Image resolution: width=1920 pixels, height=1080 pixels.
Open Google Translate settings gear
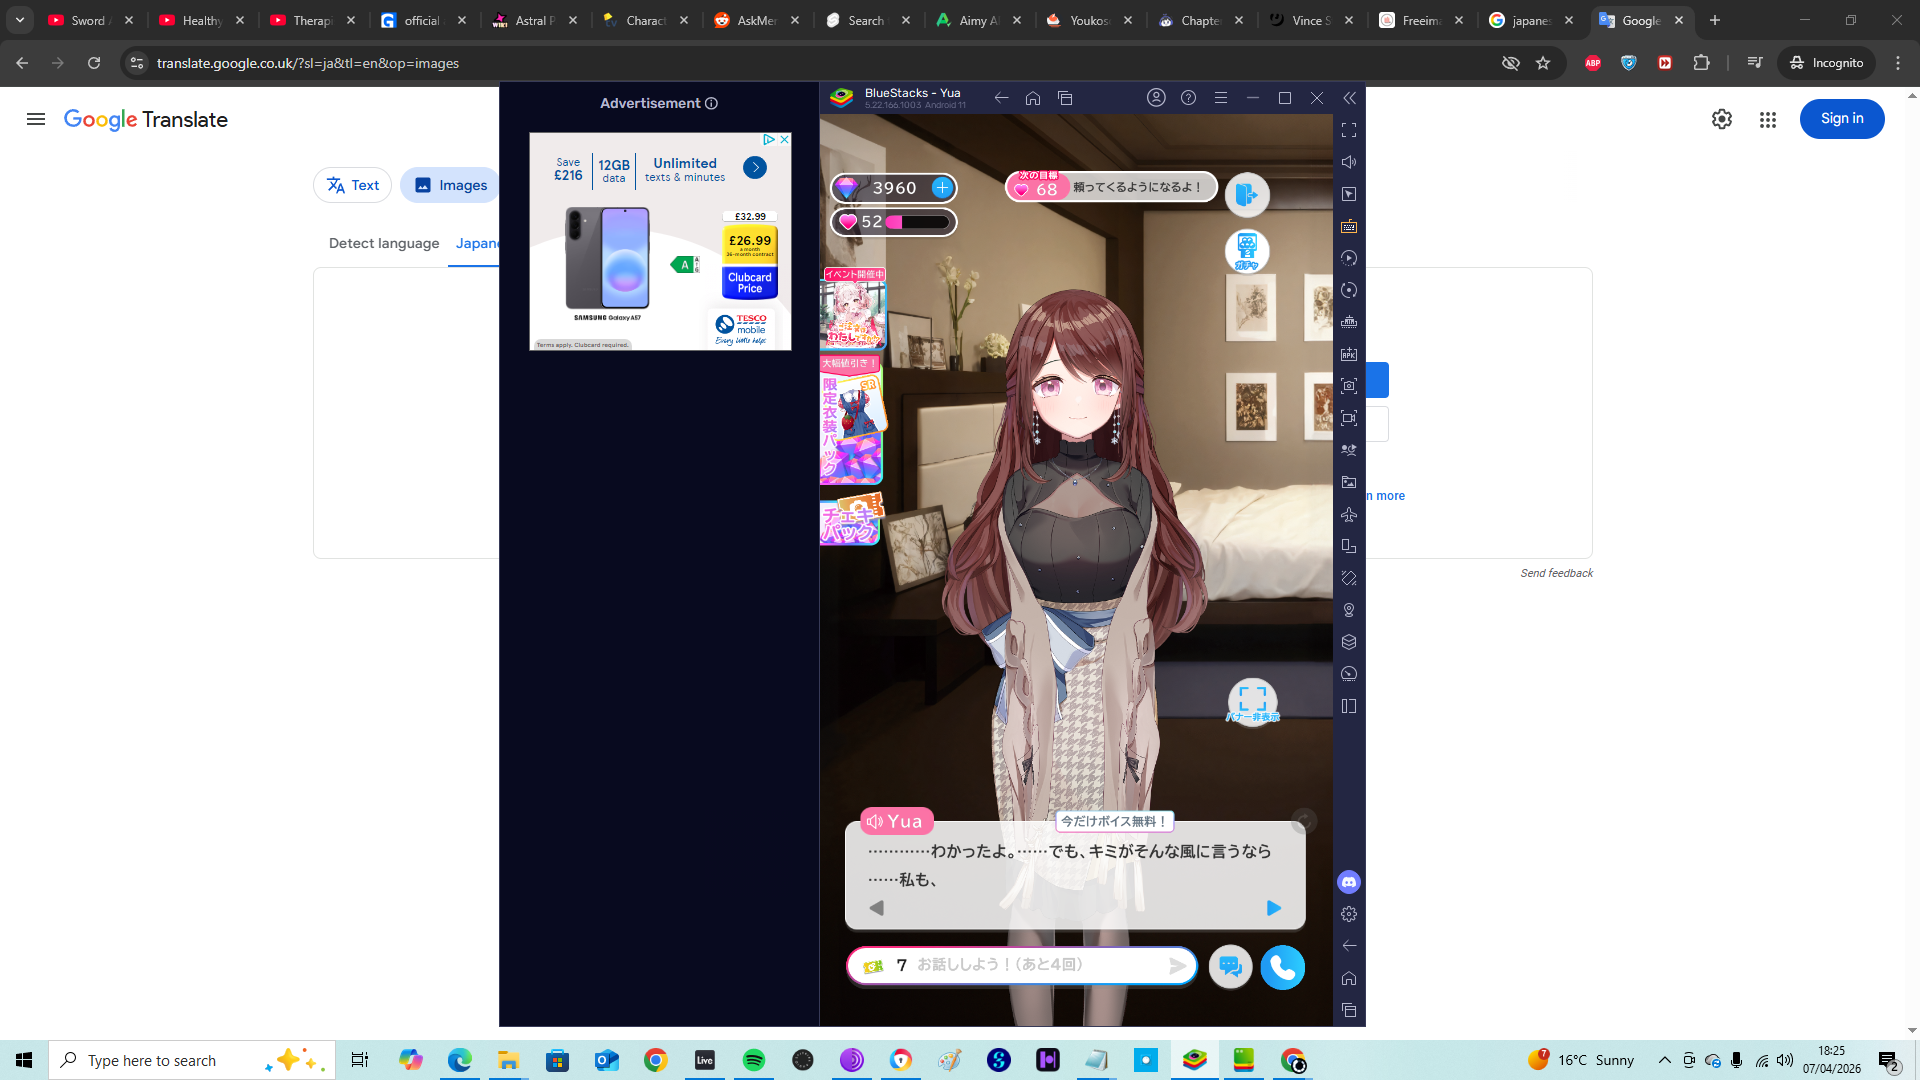[1722, 119]
